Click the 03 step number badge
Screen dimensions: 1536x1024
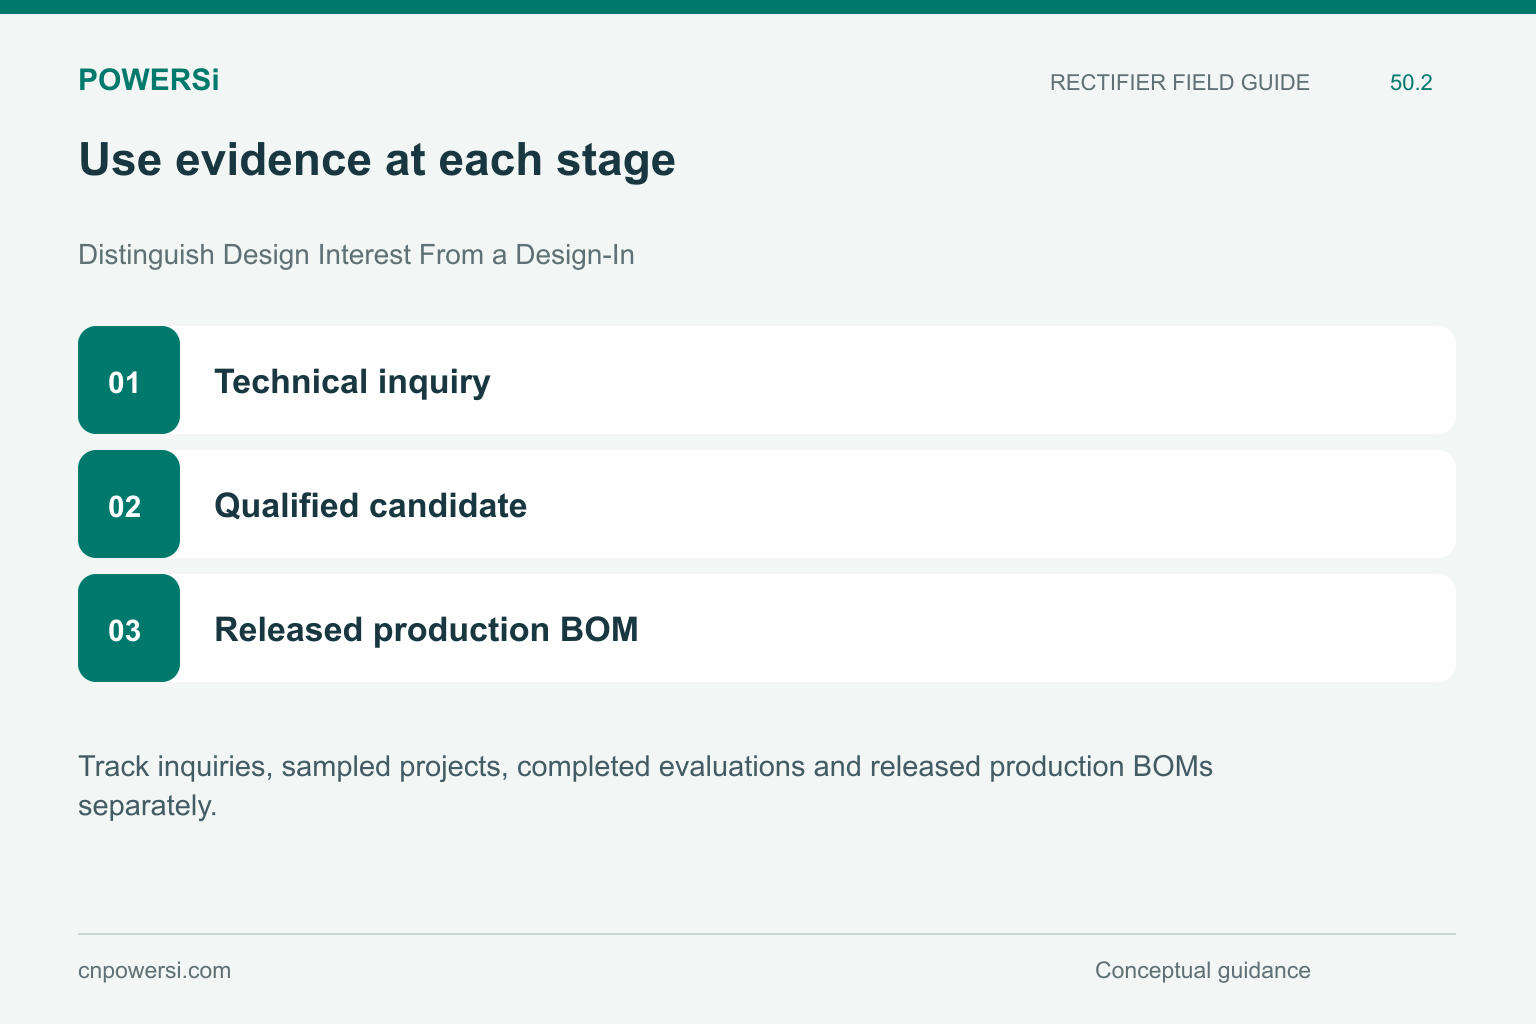point(129,628)
